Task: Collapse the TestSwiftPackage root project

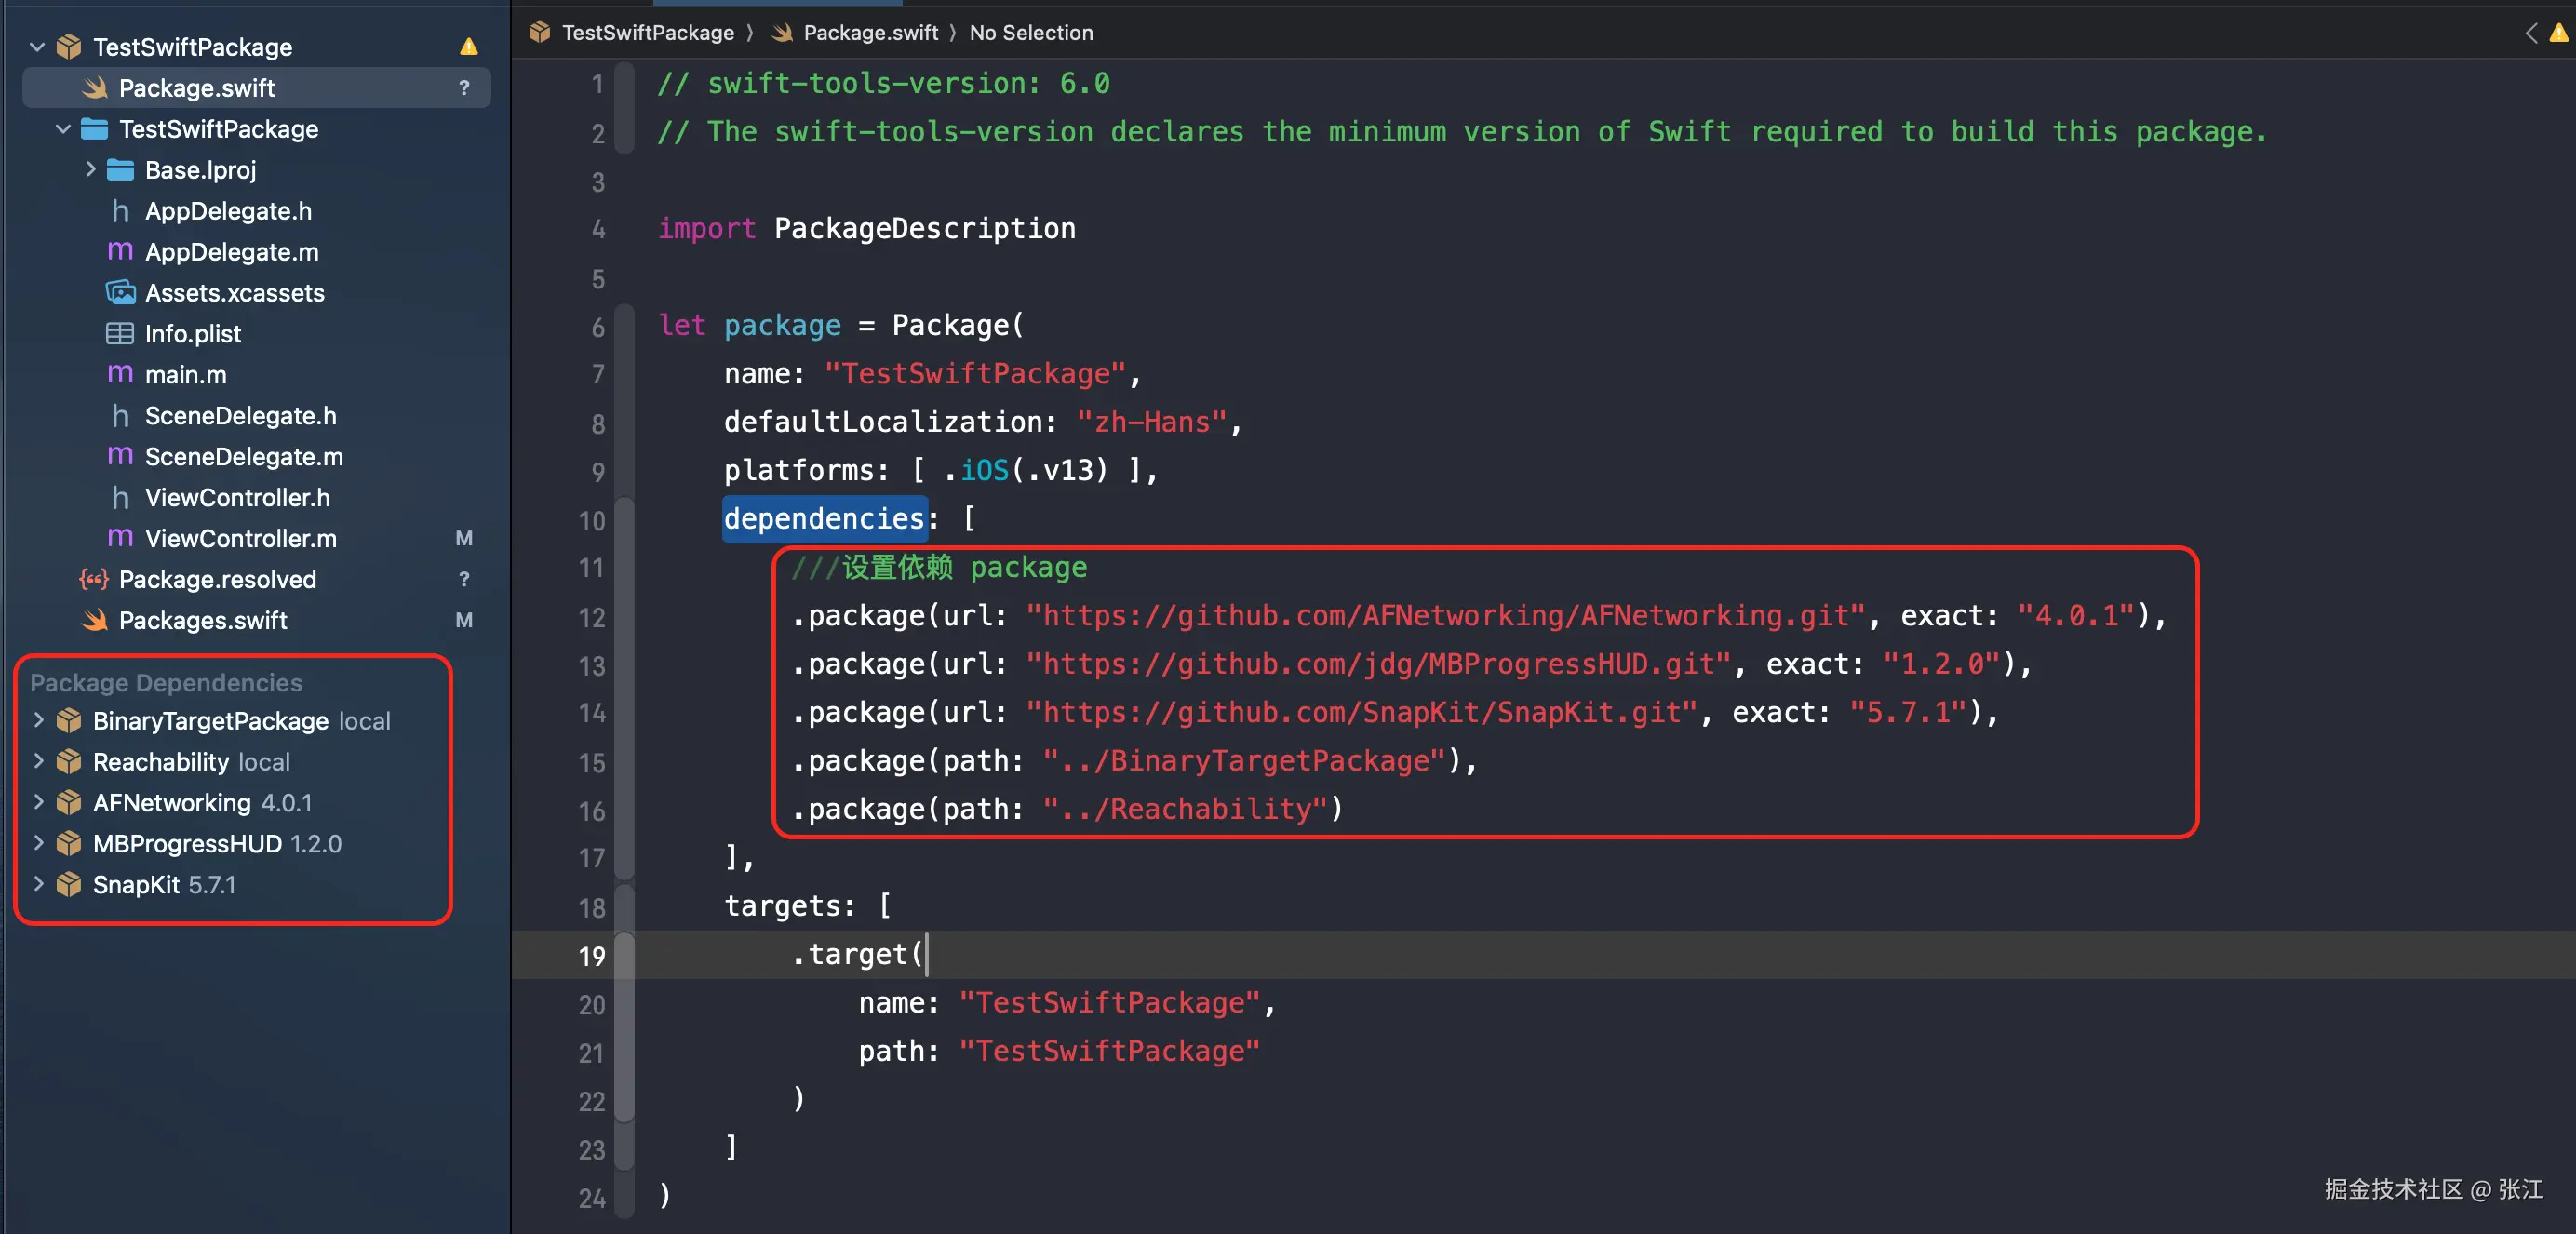Action: (38, 47)
